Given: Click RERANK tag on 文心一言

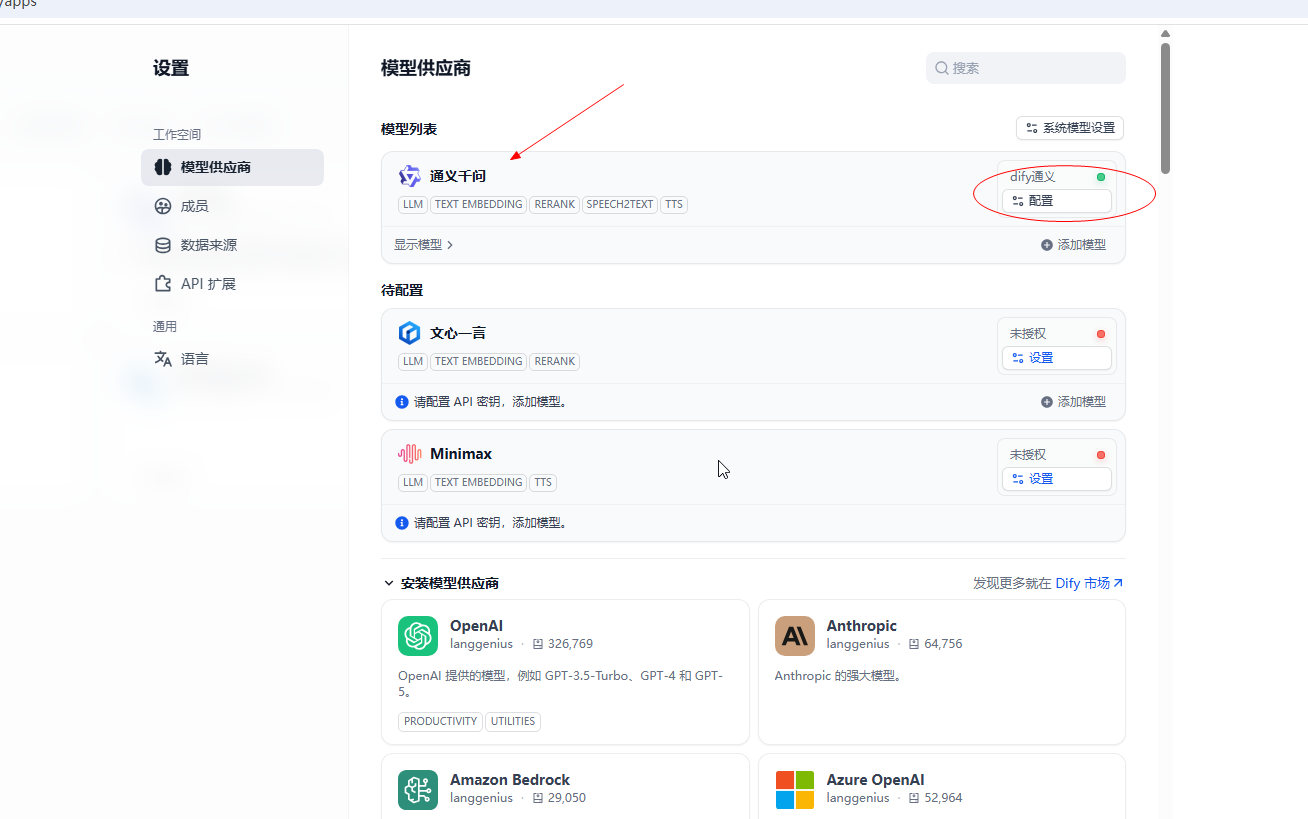Looking at the screenshot, I should (x=555, y=361).
